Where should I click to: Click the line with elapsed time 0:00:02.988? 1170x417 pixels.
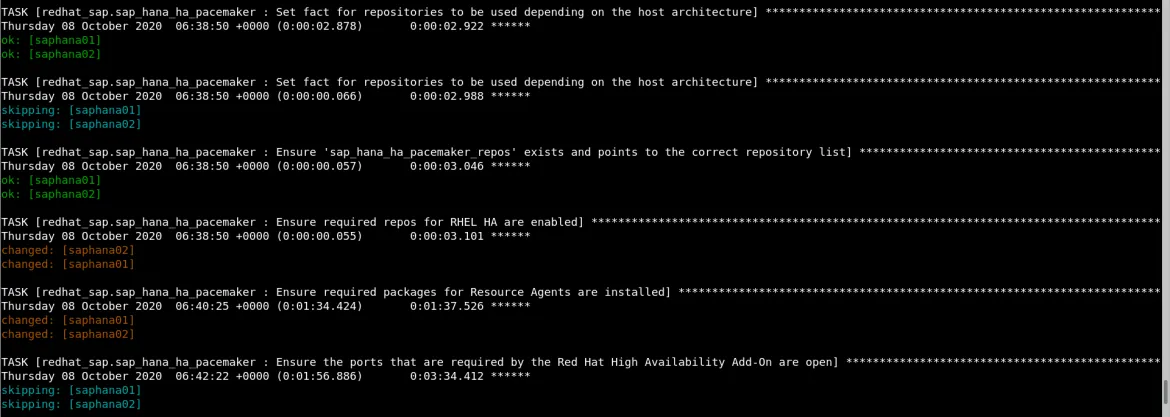(266, 95)
